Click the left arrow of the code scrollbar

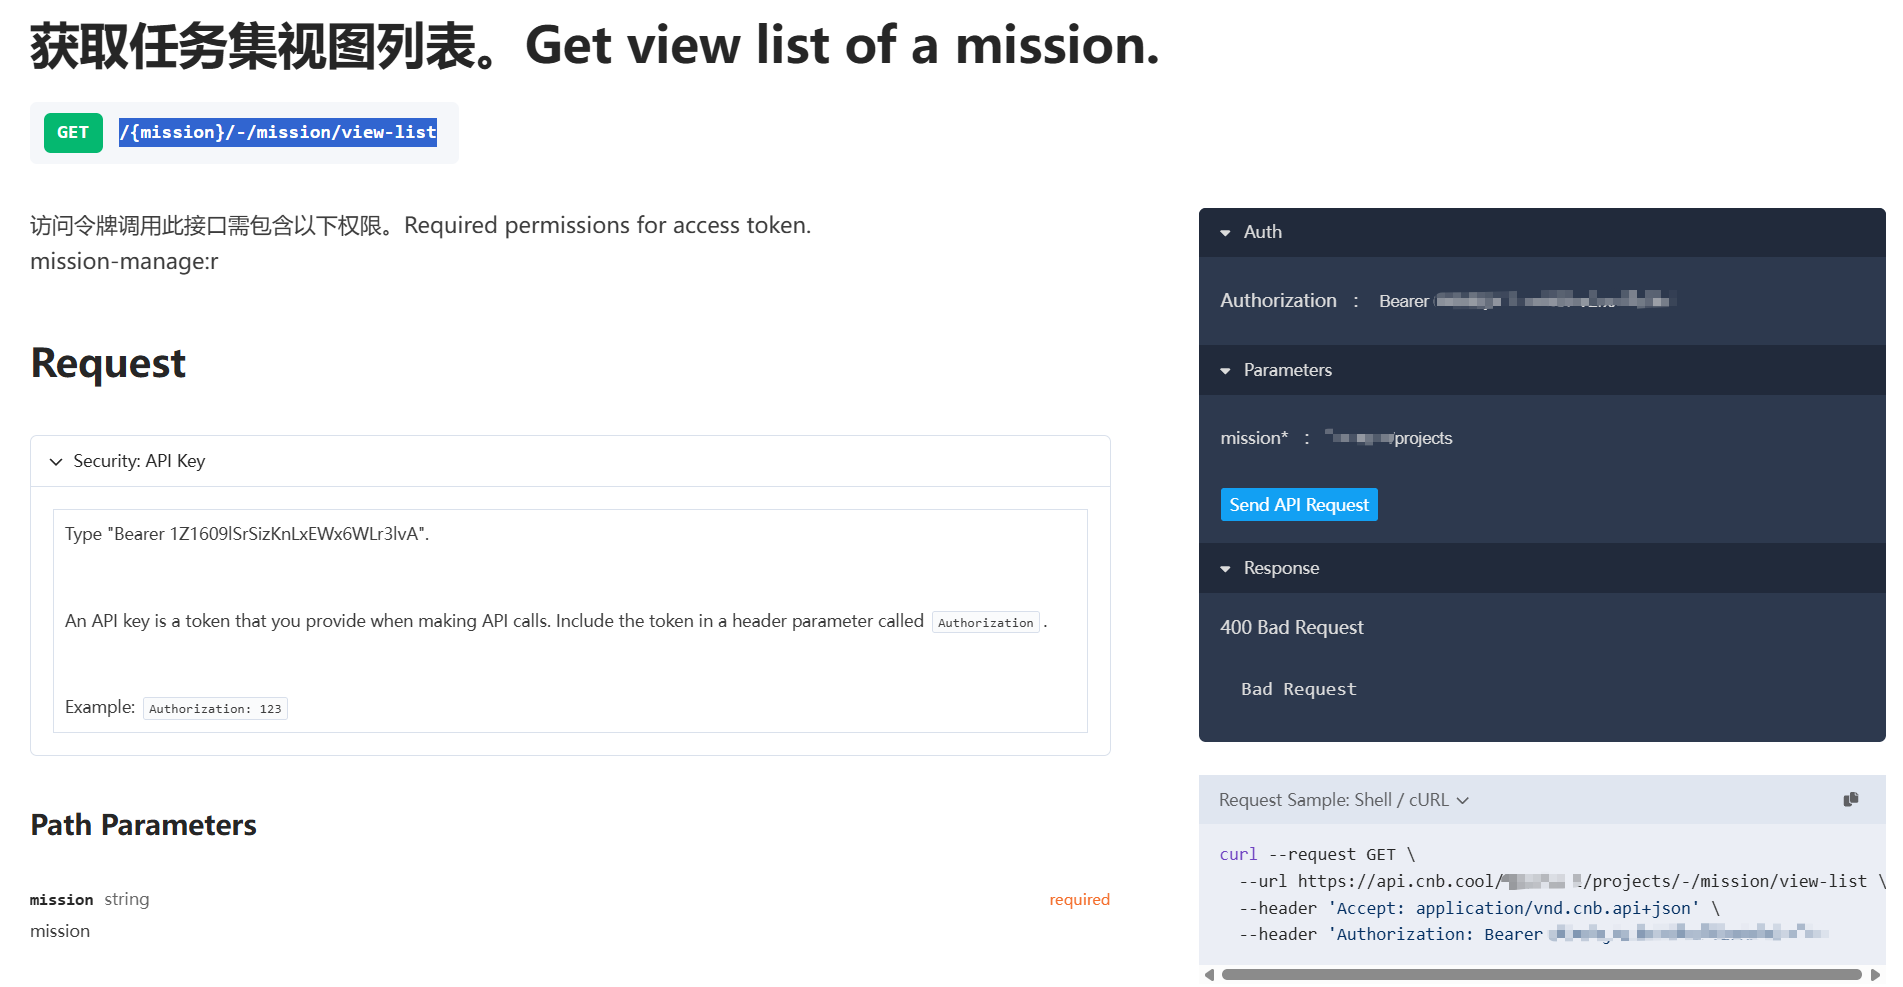pos(1209,975)
